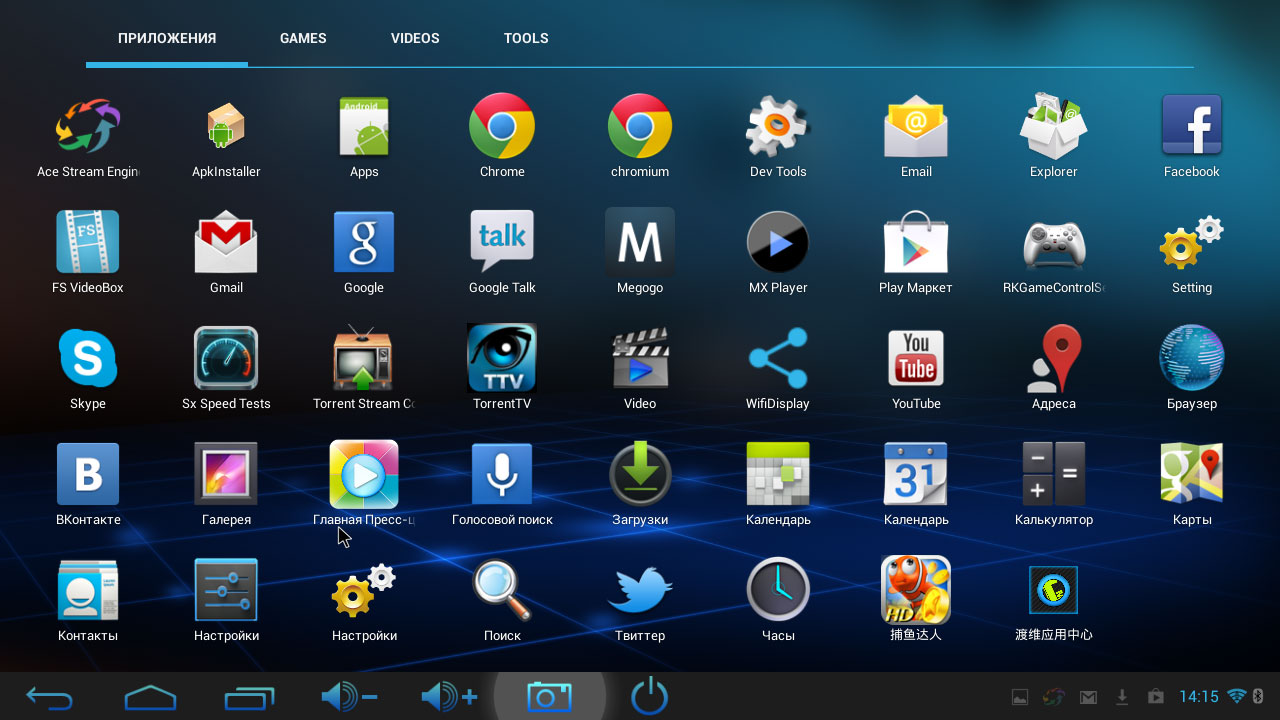Image resolution: width=1280 pixels, height=720 pixels.
Task: Open the YouTube app
Action: (x=916, y=358)
